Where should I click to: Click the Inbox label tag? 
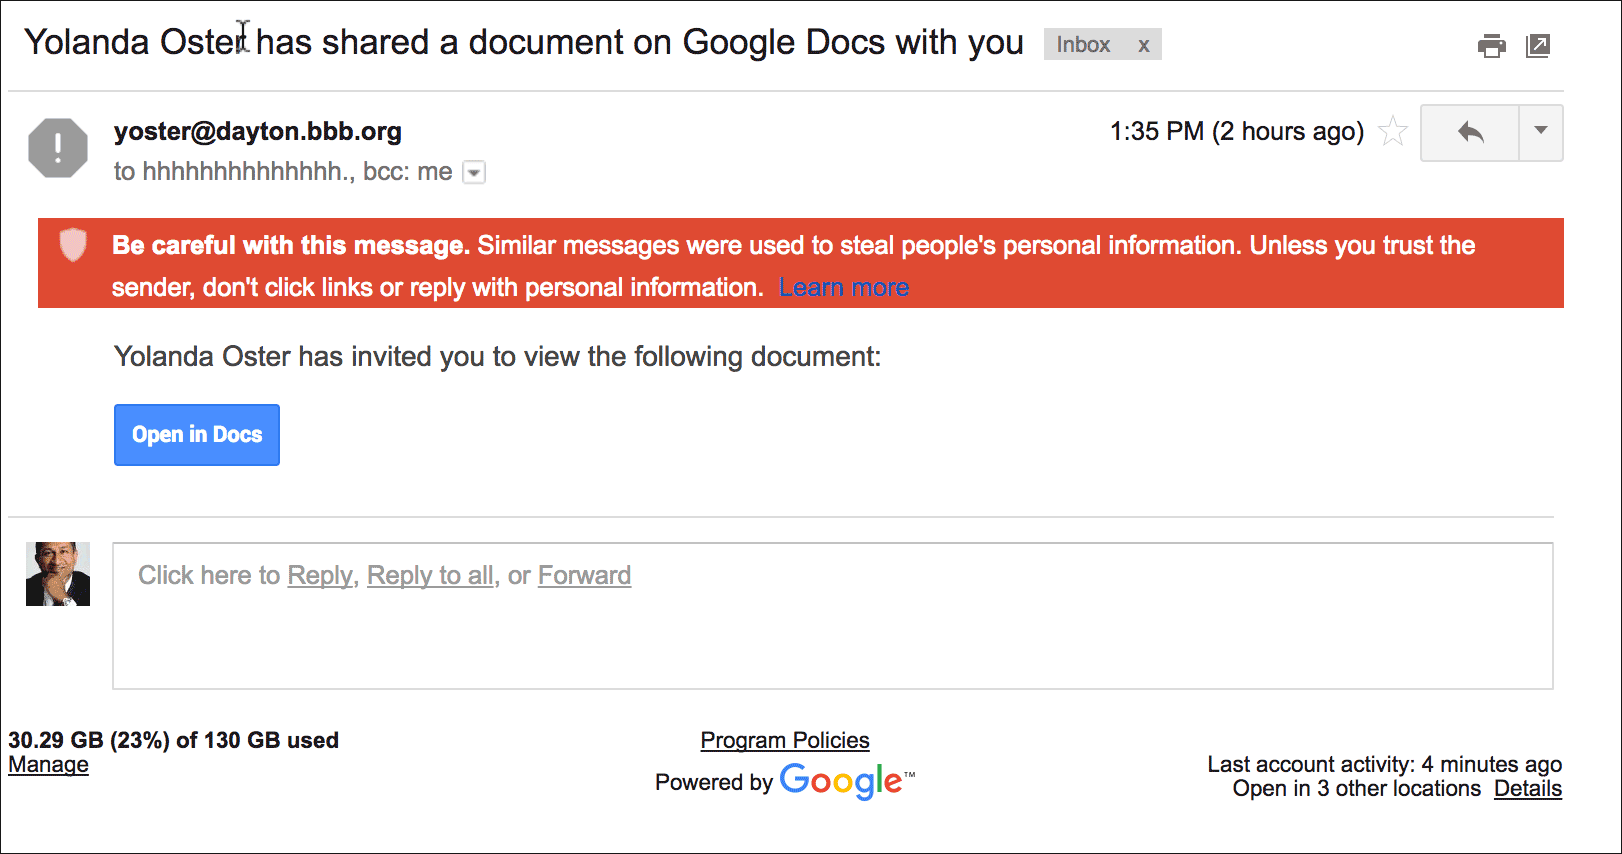tap(1083, 45)
